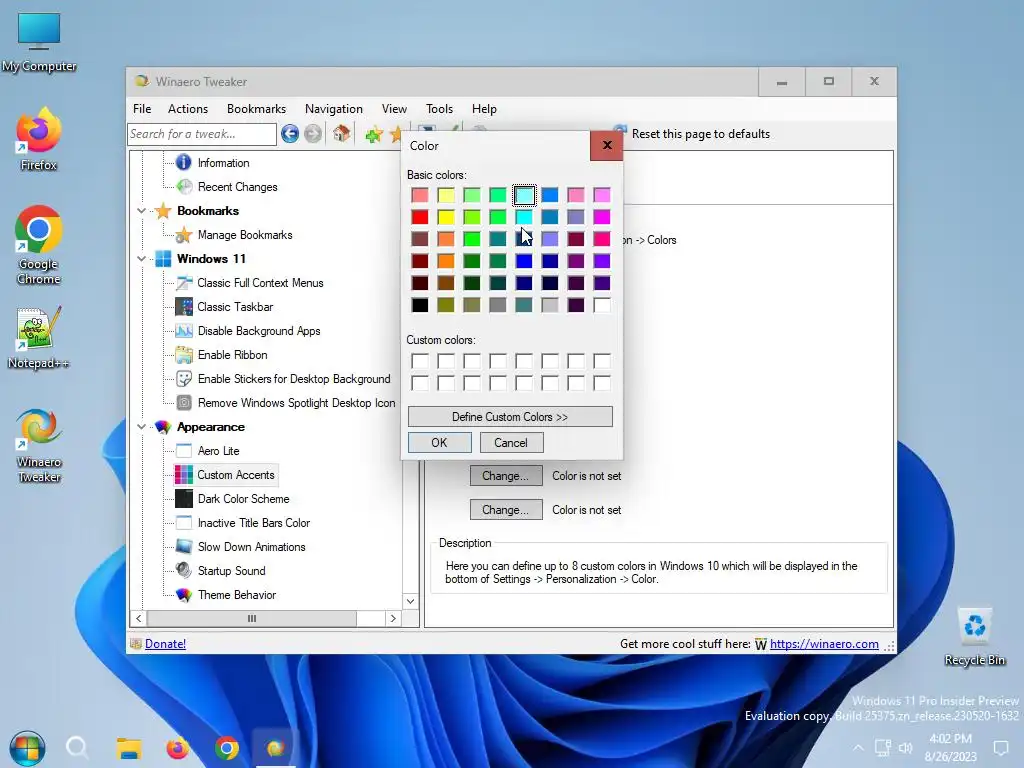
Task: Select Classic Full Context Menus icon
Action: [x=184, y=283]
